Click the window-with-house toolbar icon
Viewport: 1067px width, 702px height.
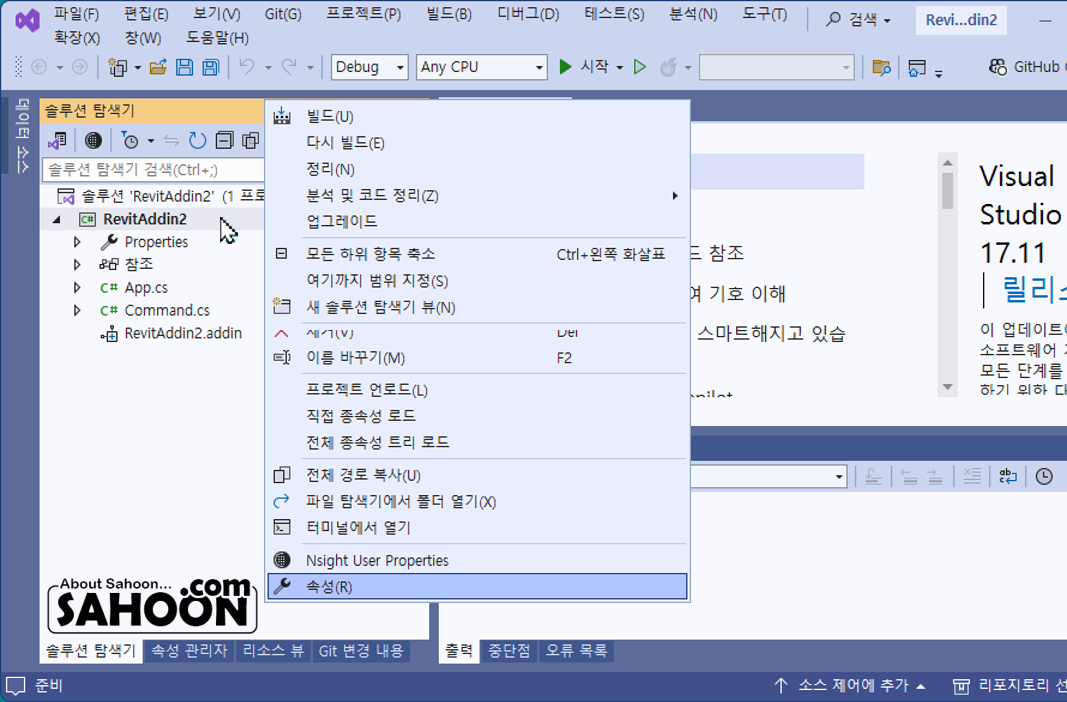click(917, 67)
